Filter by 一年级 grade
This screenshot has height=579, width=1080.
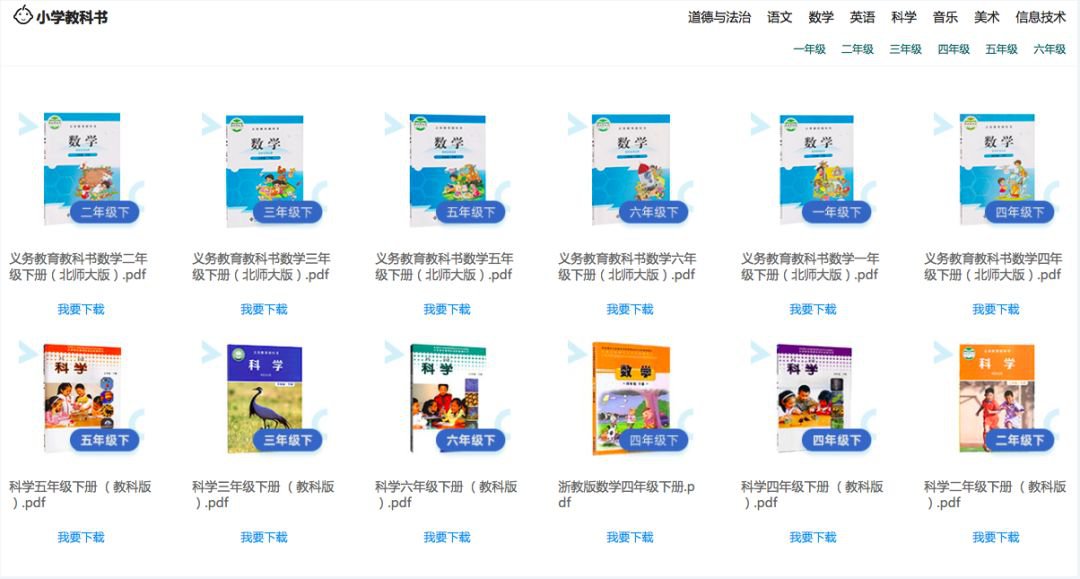click(809, 49)
